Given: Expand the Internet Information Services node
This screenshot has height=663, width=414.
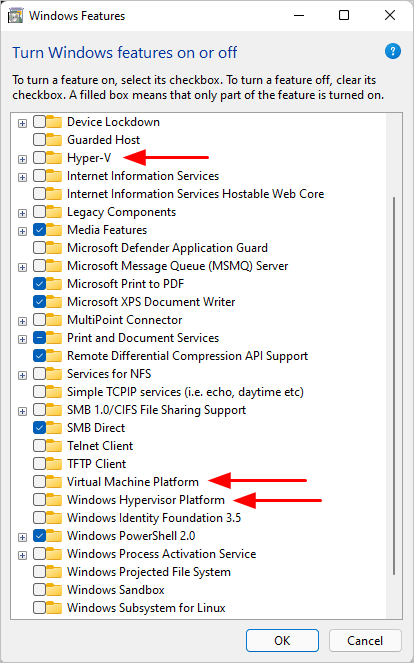Looking at the screenshot, I should [22, 178].
